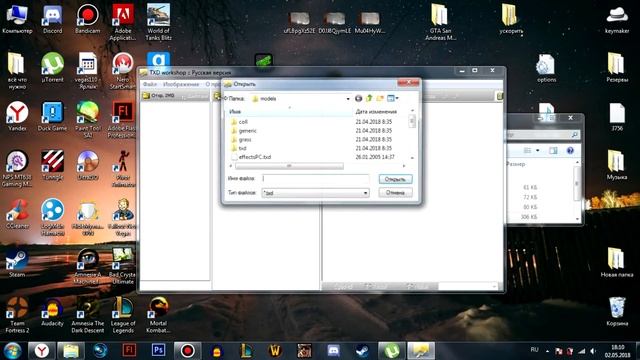This screenshot has width=640, height=360.
Task: Open the Музыка folder on desktop
Action: click(x=617, y=165)
